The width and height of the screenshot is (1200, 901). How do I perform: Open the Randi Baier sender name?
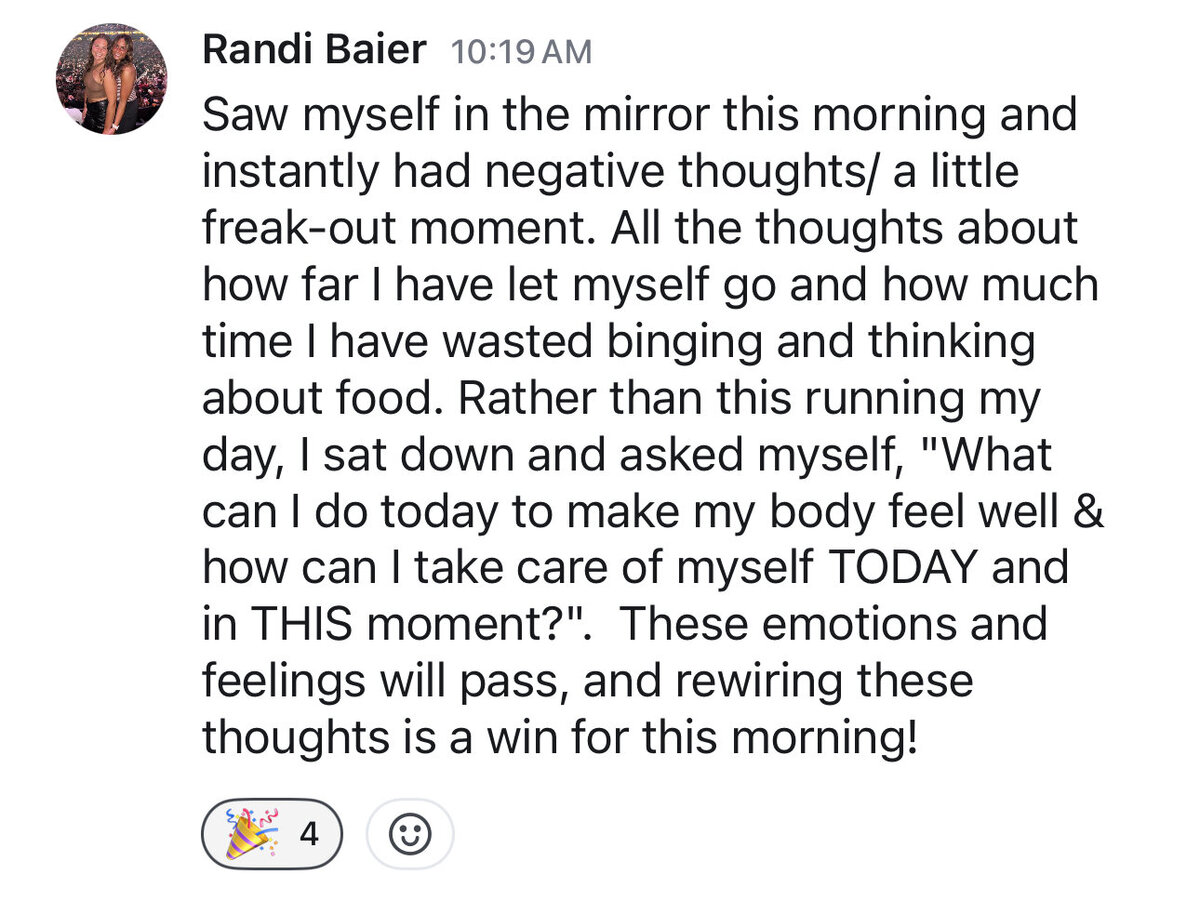click(314, 50)
